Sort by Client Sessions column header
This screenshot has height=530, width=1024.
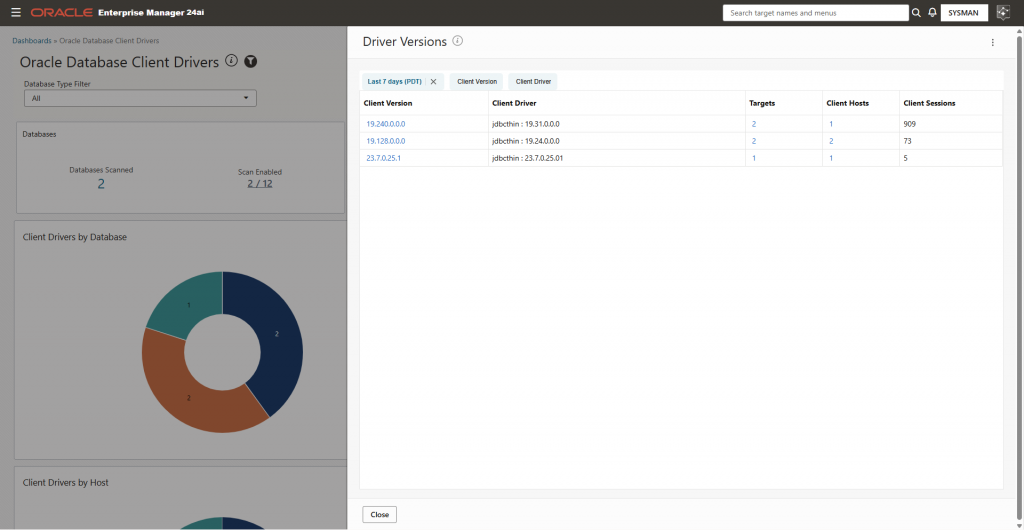pyautogui.click(x=929, y=103)
